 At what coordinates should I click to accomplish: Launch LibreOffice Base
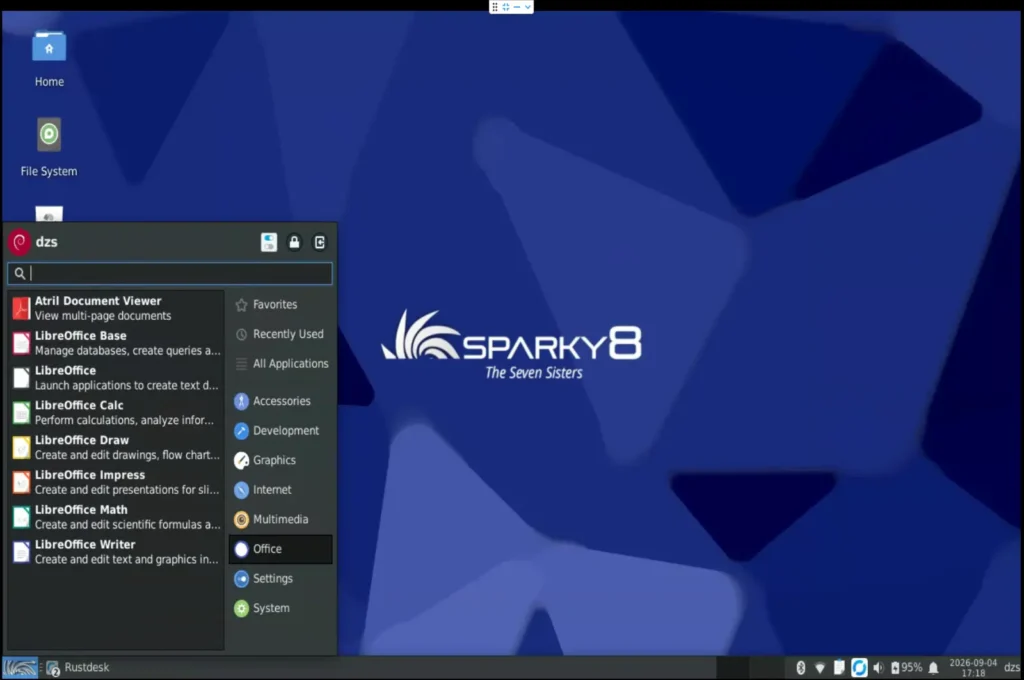click(x=116, y=343)
